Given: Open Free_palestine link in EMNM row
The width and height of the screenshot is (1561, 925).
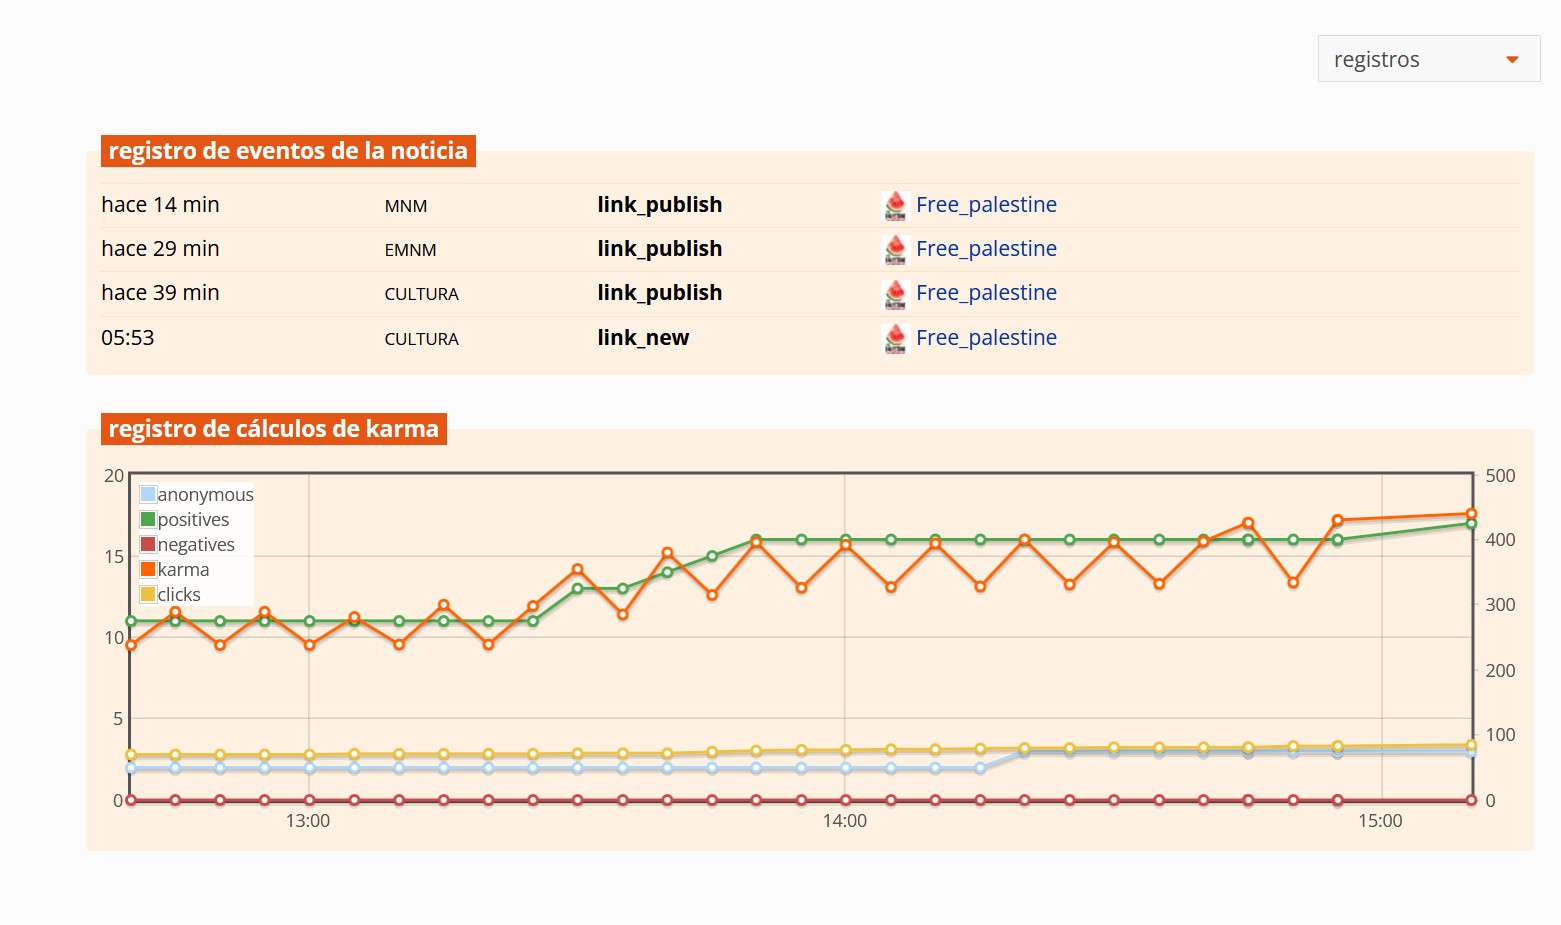Looking at the screenshot, I should [986, 249].
